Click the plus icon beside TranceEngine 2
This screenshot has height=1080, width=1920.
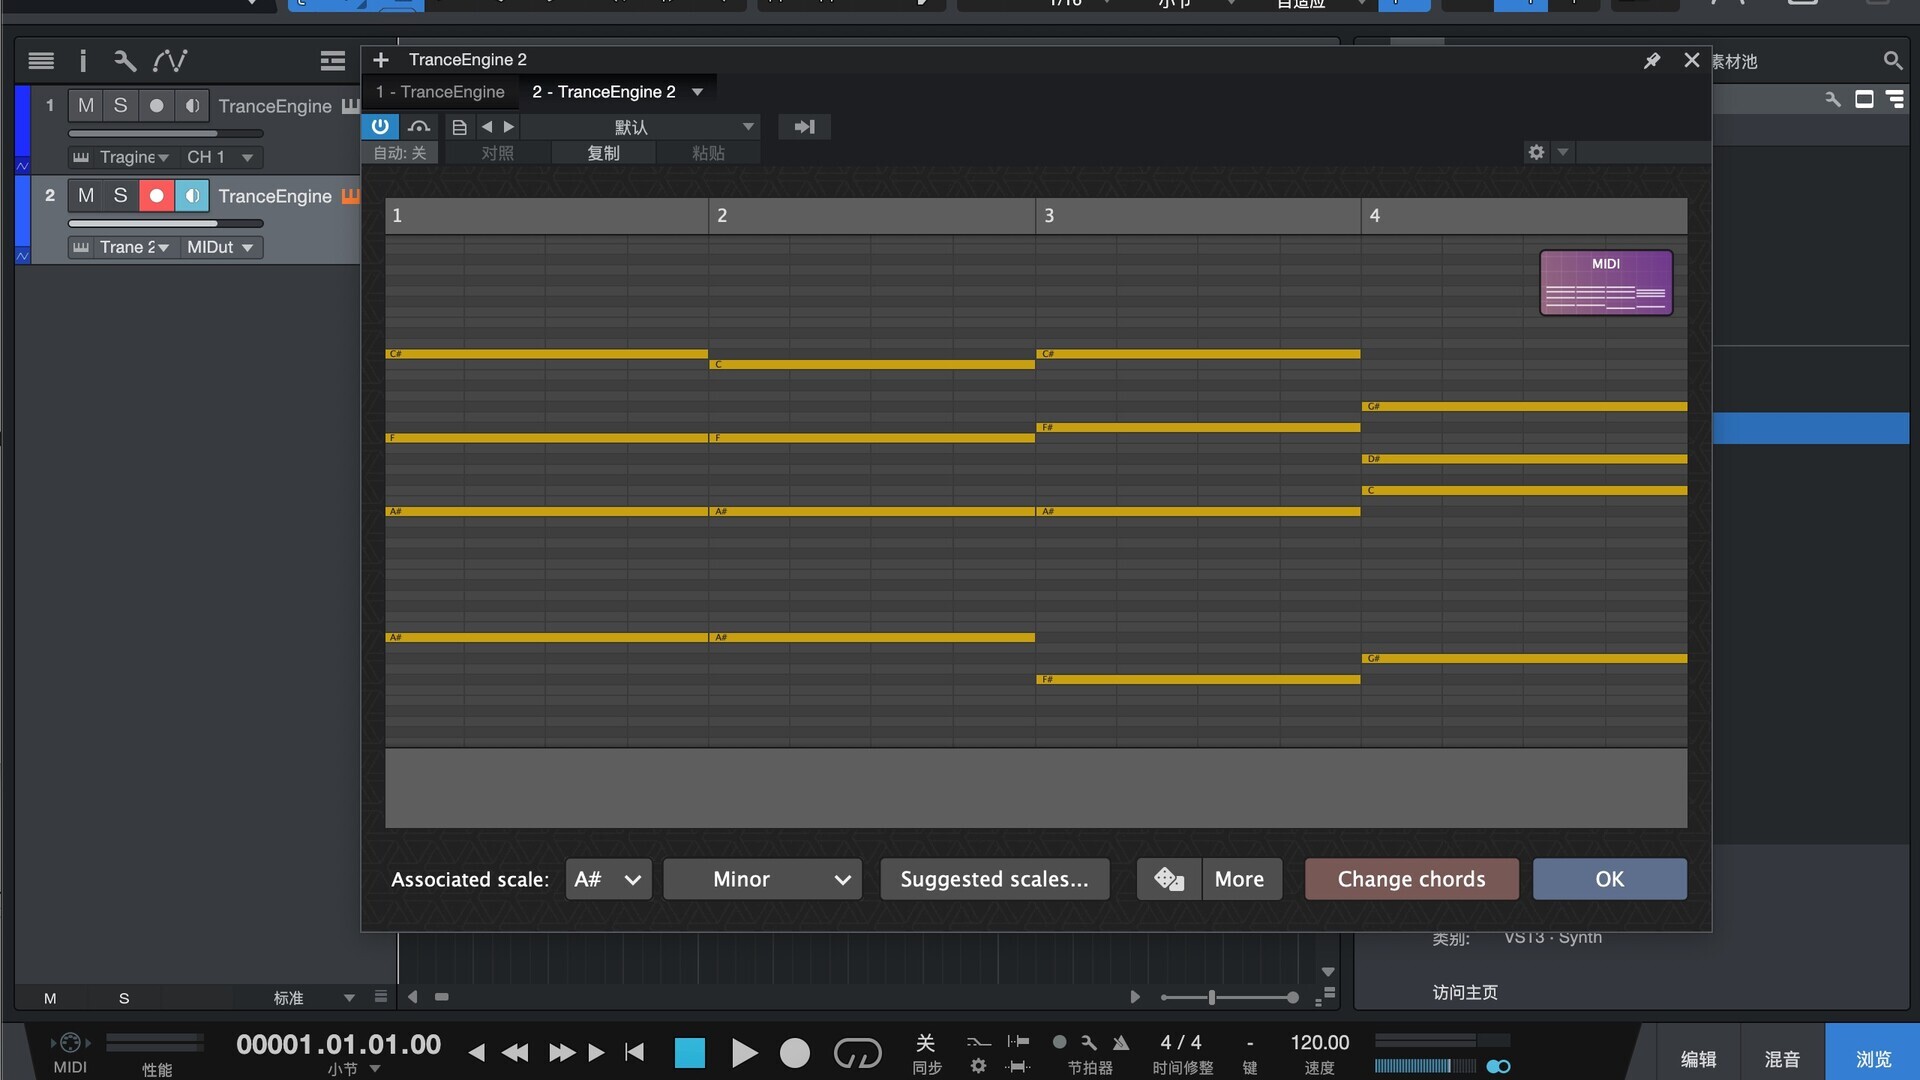point(381,60)
